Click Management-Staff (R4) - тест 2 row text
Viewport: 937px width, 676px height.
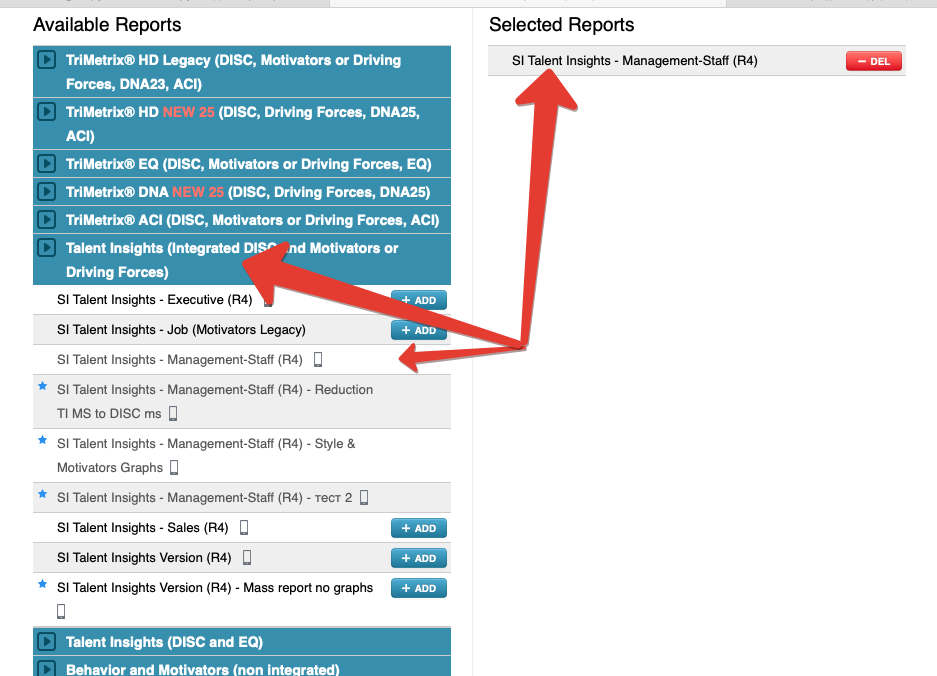(x=204, y=497)
